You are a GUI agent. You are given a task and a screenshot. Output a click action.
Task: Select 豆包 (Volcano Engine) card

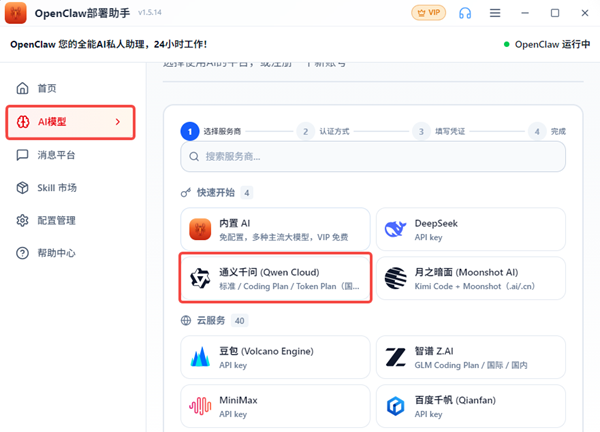pos(276,357)
